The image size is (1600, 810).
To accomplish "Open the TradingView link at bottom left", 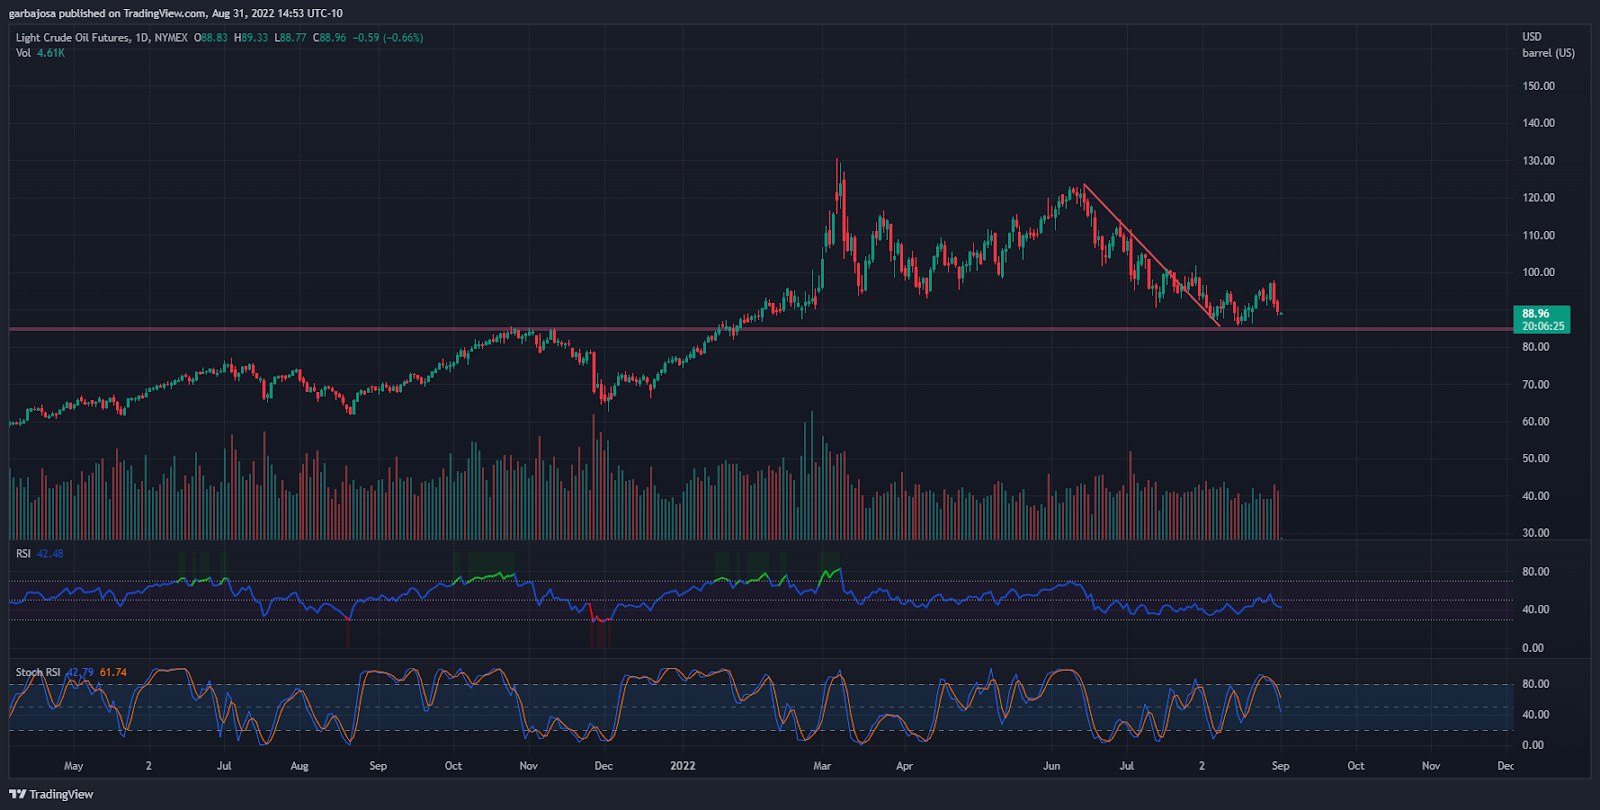I will (x=51, y=794).
